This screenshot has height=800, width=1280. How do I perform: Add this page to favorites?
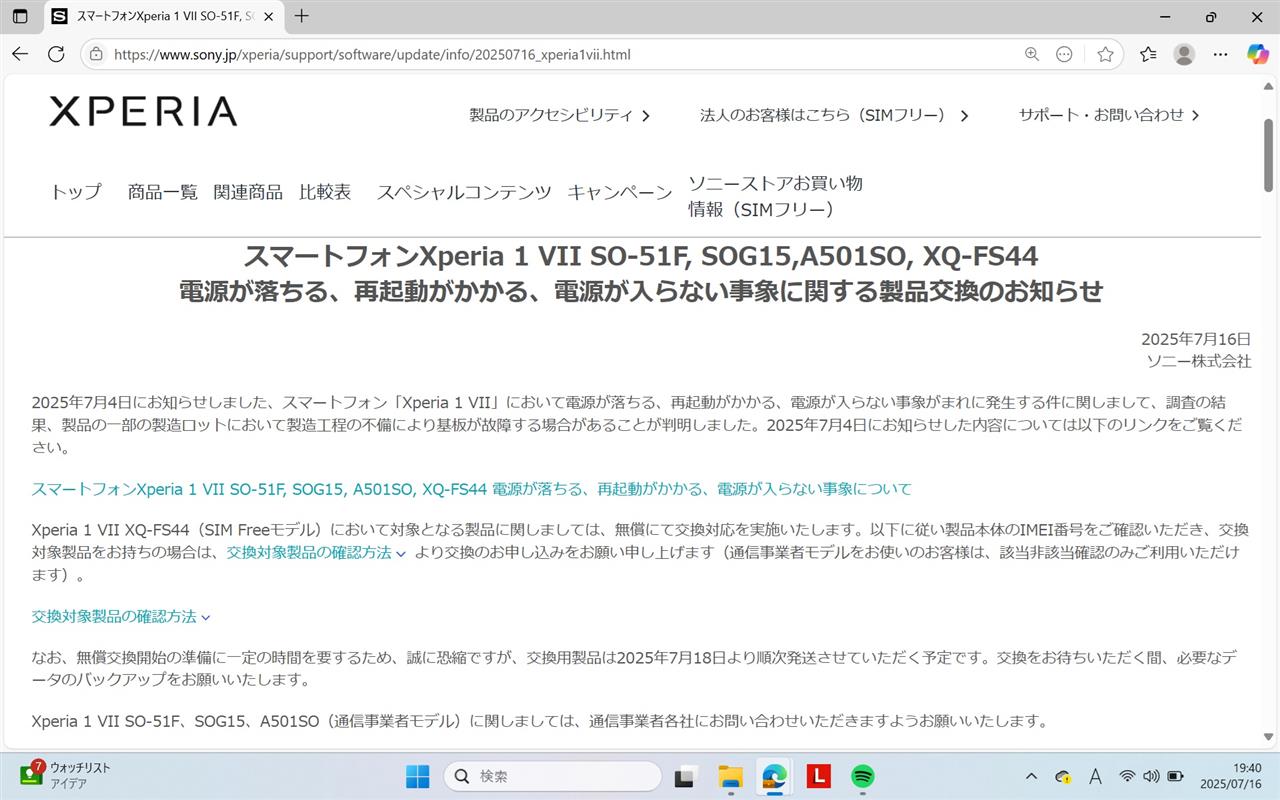[x=1105, y=54]
